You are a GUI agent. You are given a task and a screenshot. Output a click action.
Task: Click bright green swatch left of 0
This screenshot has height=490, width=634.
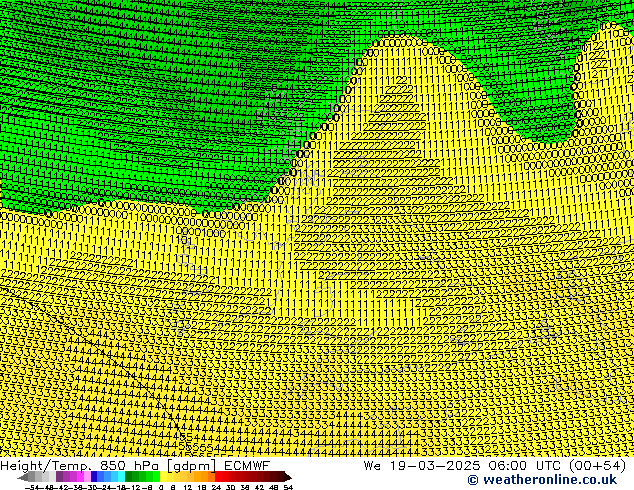click(156, 477)
